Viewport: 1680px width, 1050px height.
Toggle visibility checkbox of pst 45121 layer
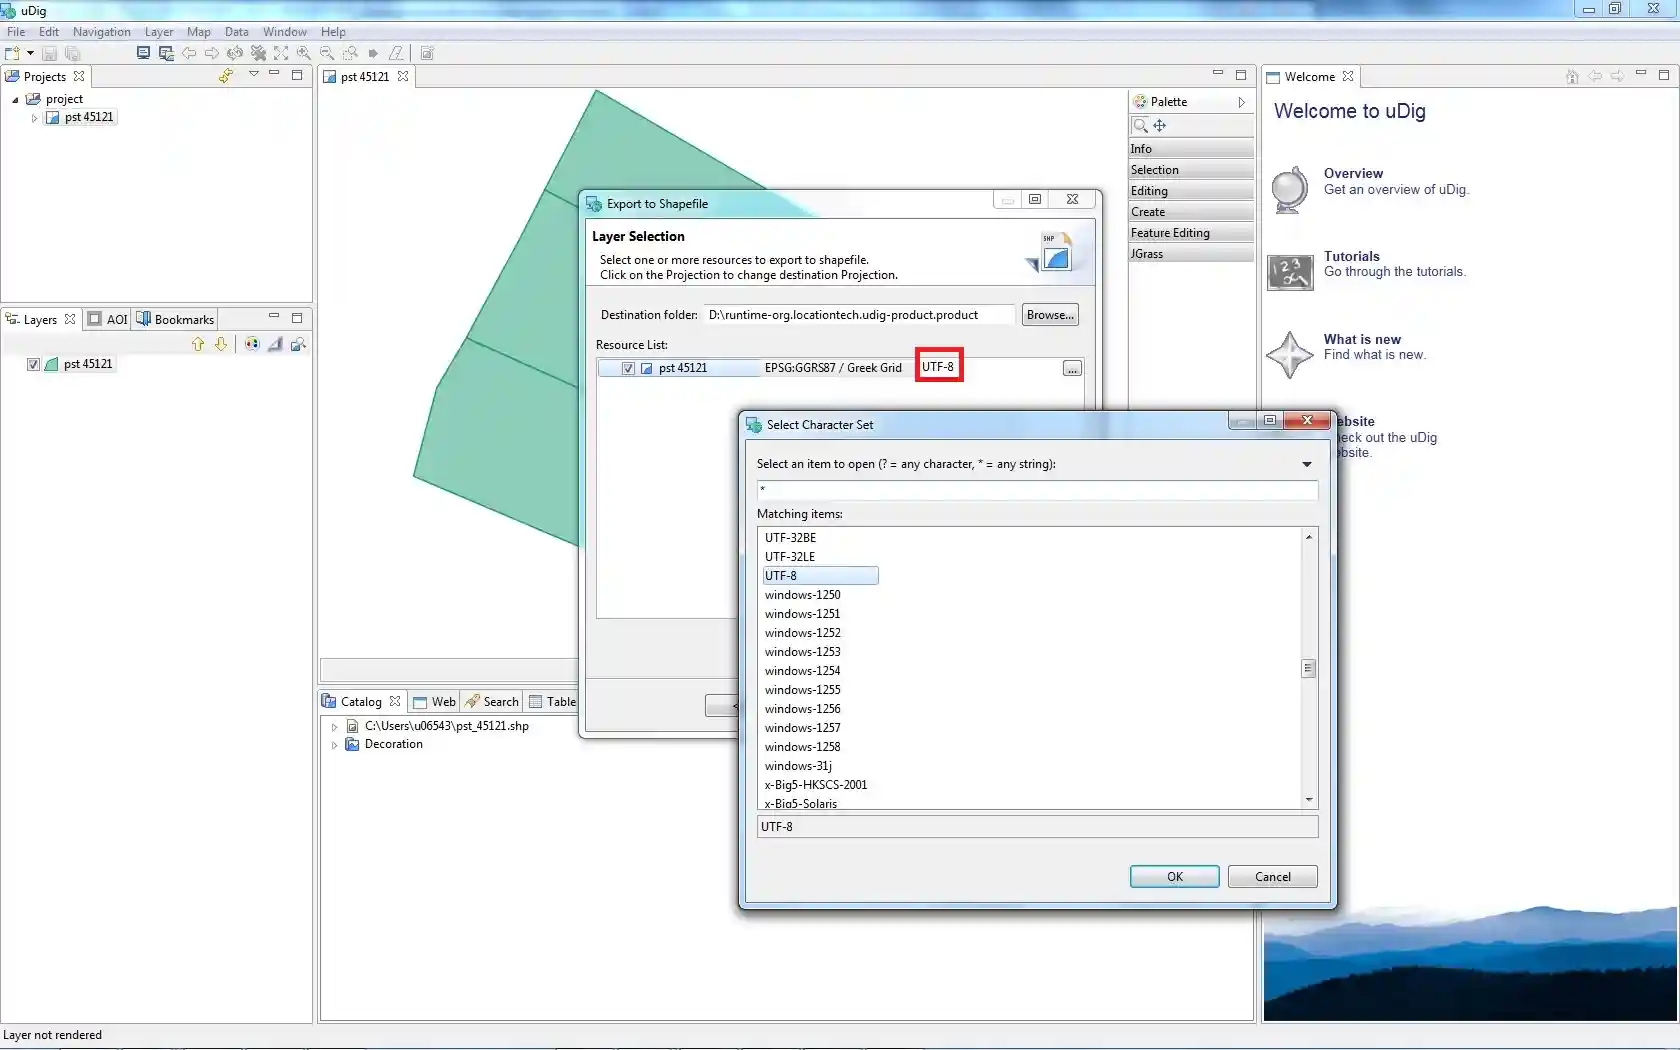click(x=34, y=364)
